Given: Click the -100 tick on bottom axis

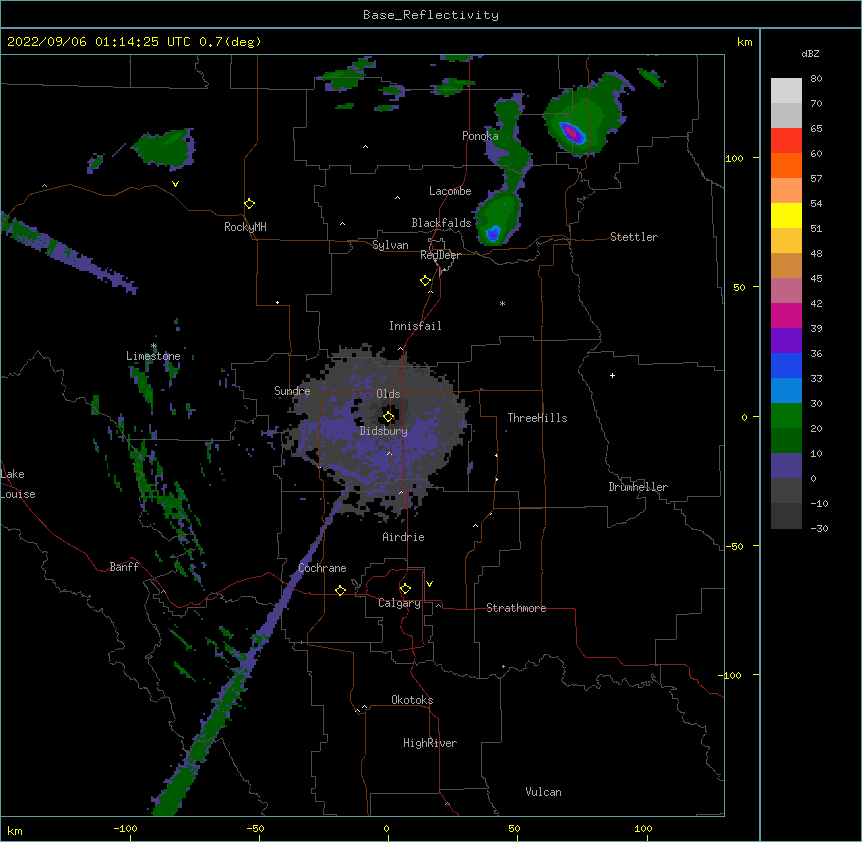Looking at the screenshot, I should [x=125, y=828].
